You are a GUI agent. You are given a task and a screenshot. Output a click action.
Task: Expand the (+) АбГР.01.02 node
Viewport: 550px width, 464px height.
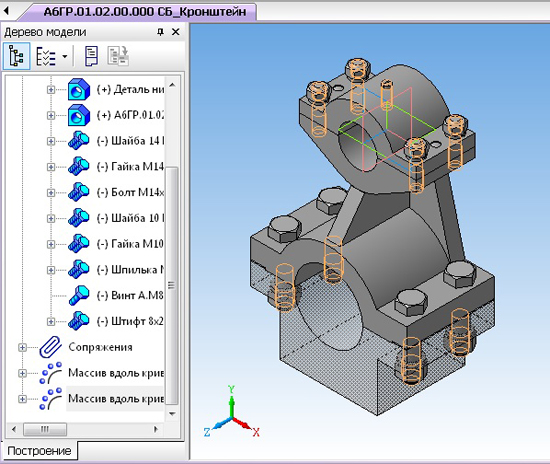click(x=51, y=115)
